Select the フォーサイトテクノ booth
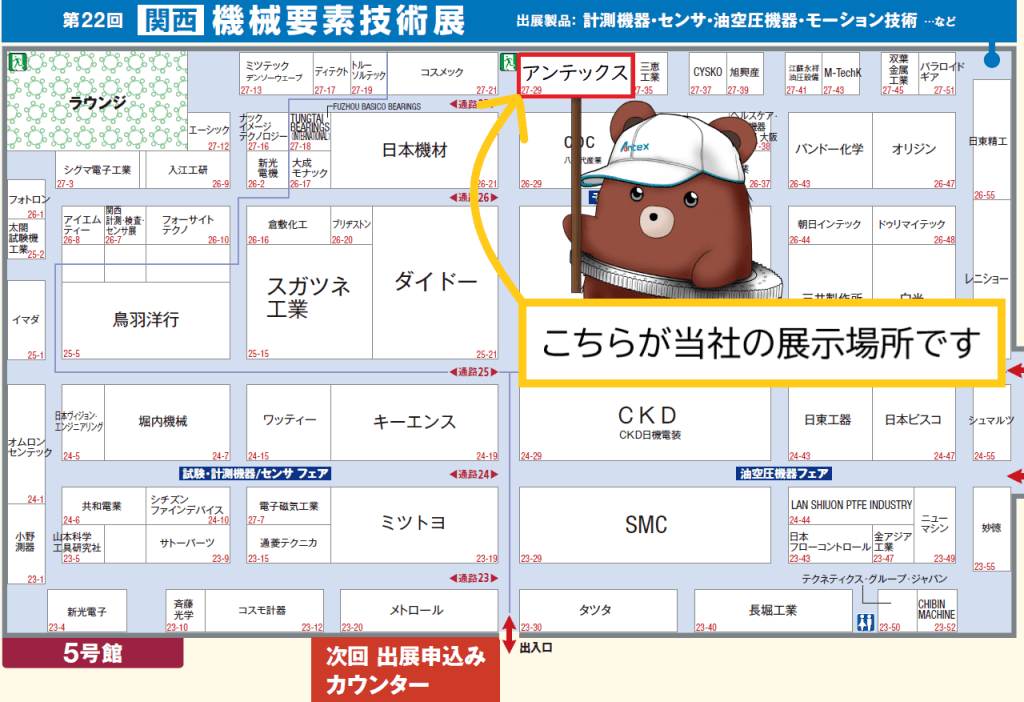 (188, 226)
